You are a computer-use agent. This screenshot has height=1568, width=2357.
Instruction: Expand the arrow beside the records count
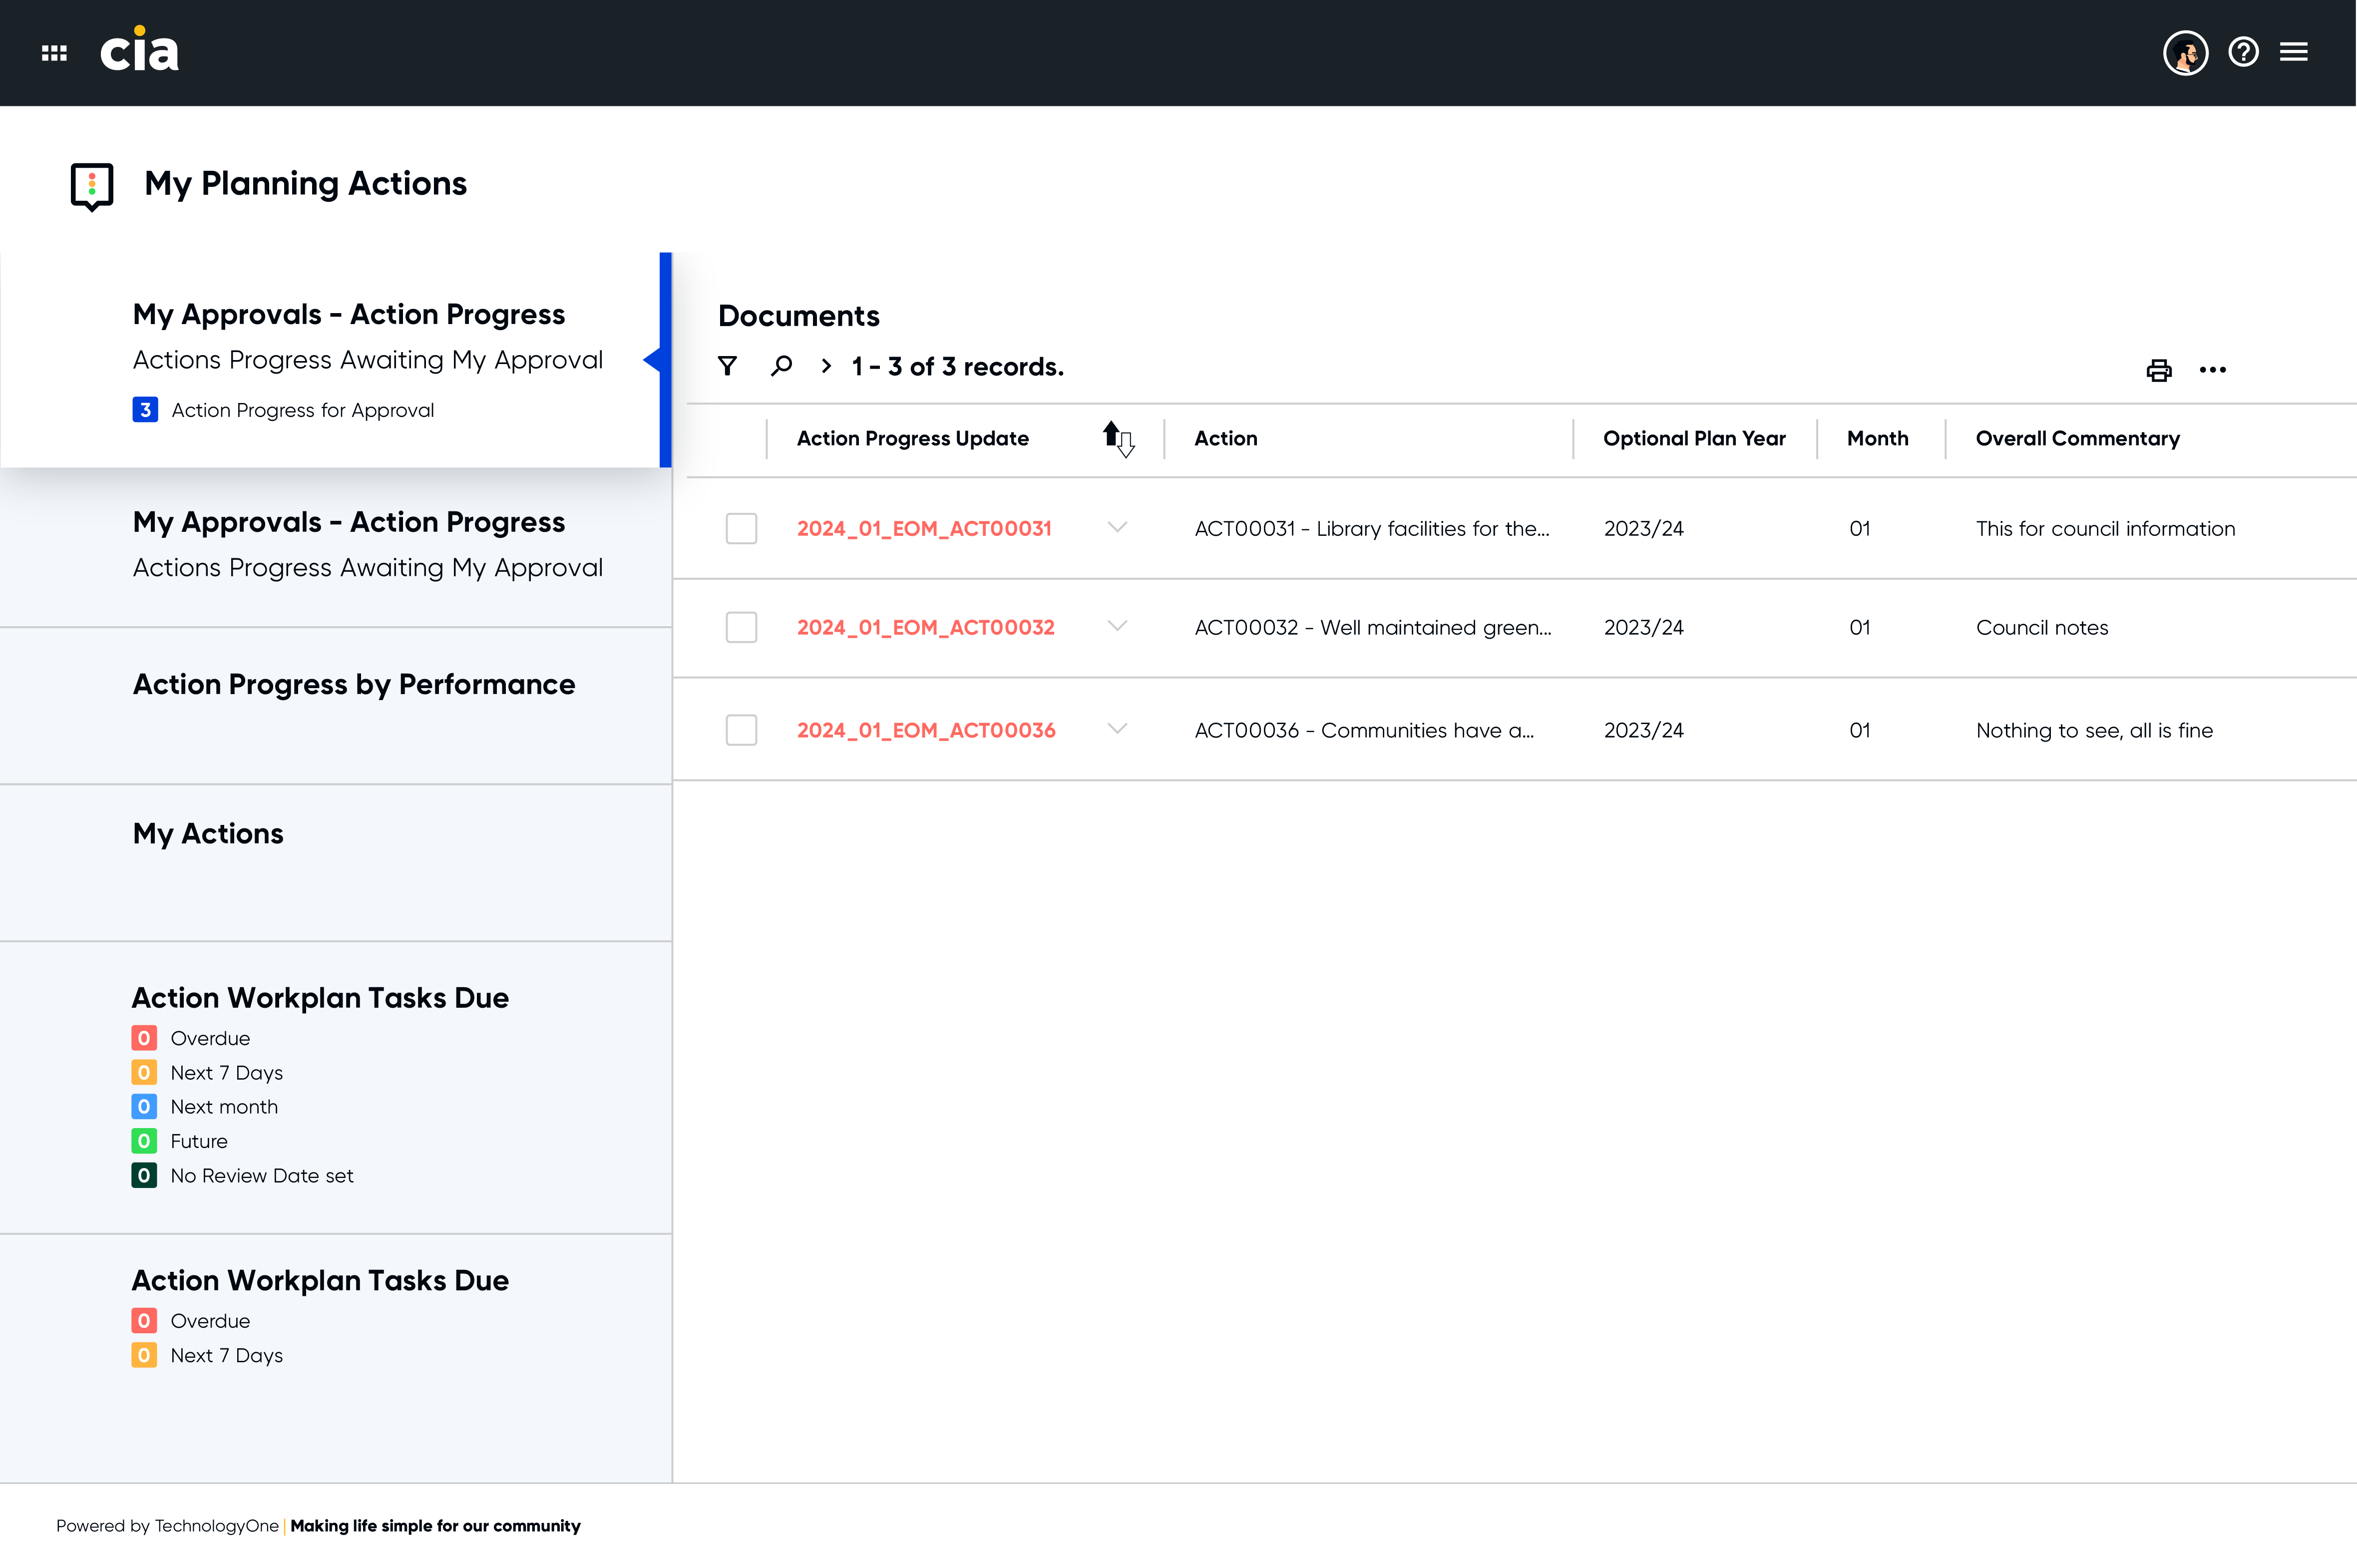click(x=826, y=366)
